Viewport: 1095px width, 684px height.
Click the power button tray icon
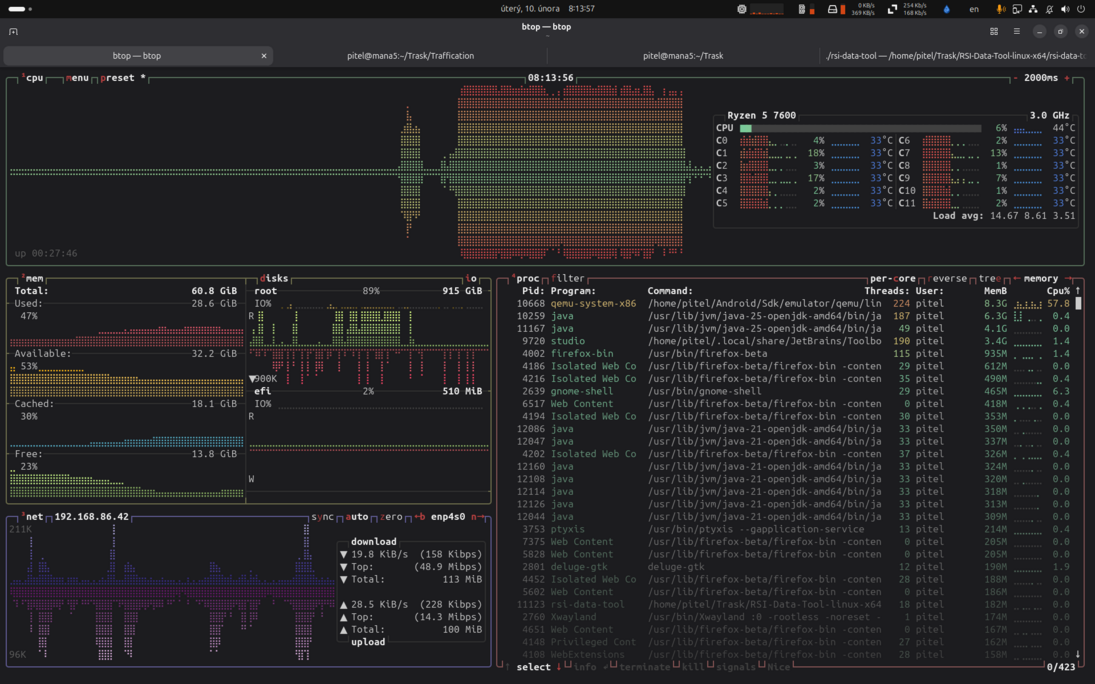point(1081,9)
